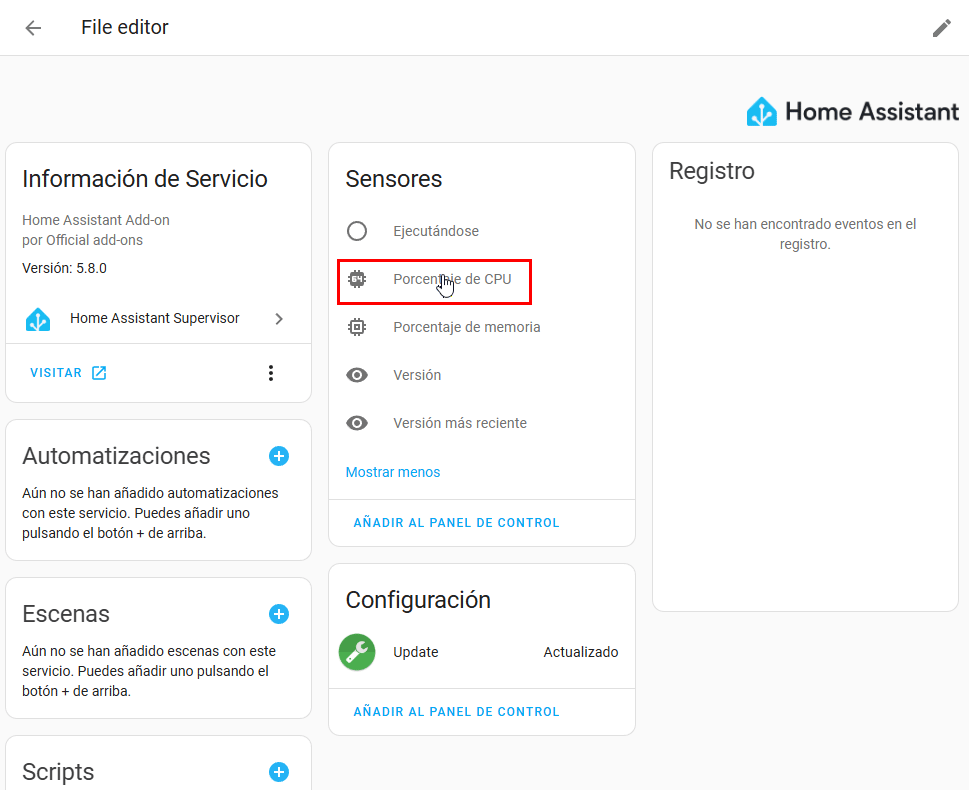
Task: Open the three-dot overflow menu
Action: pos(270,373)
